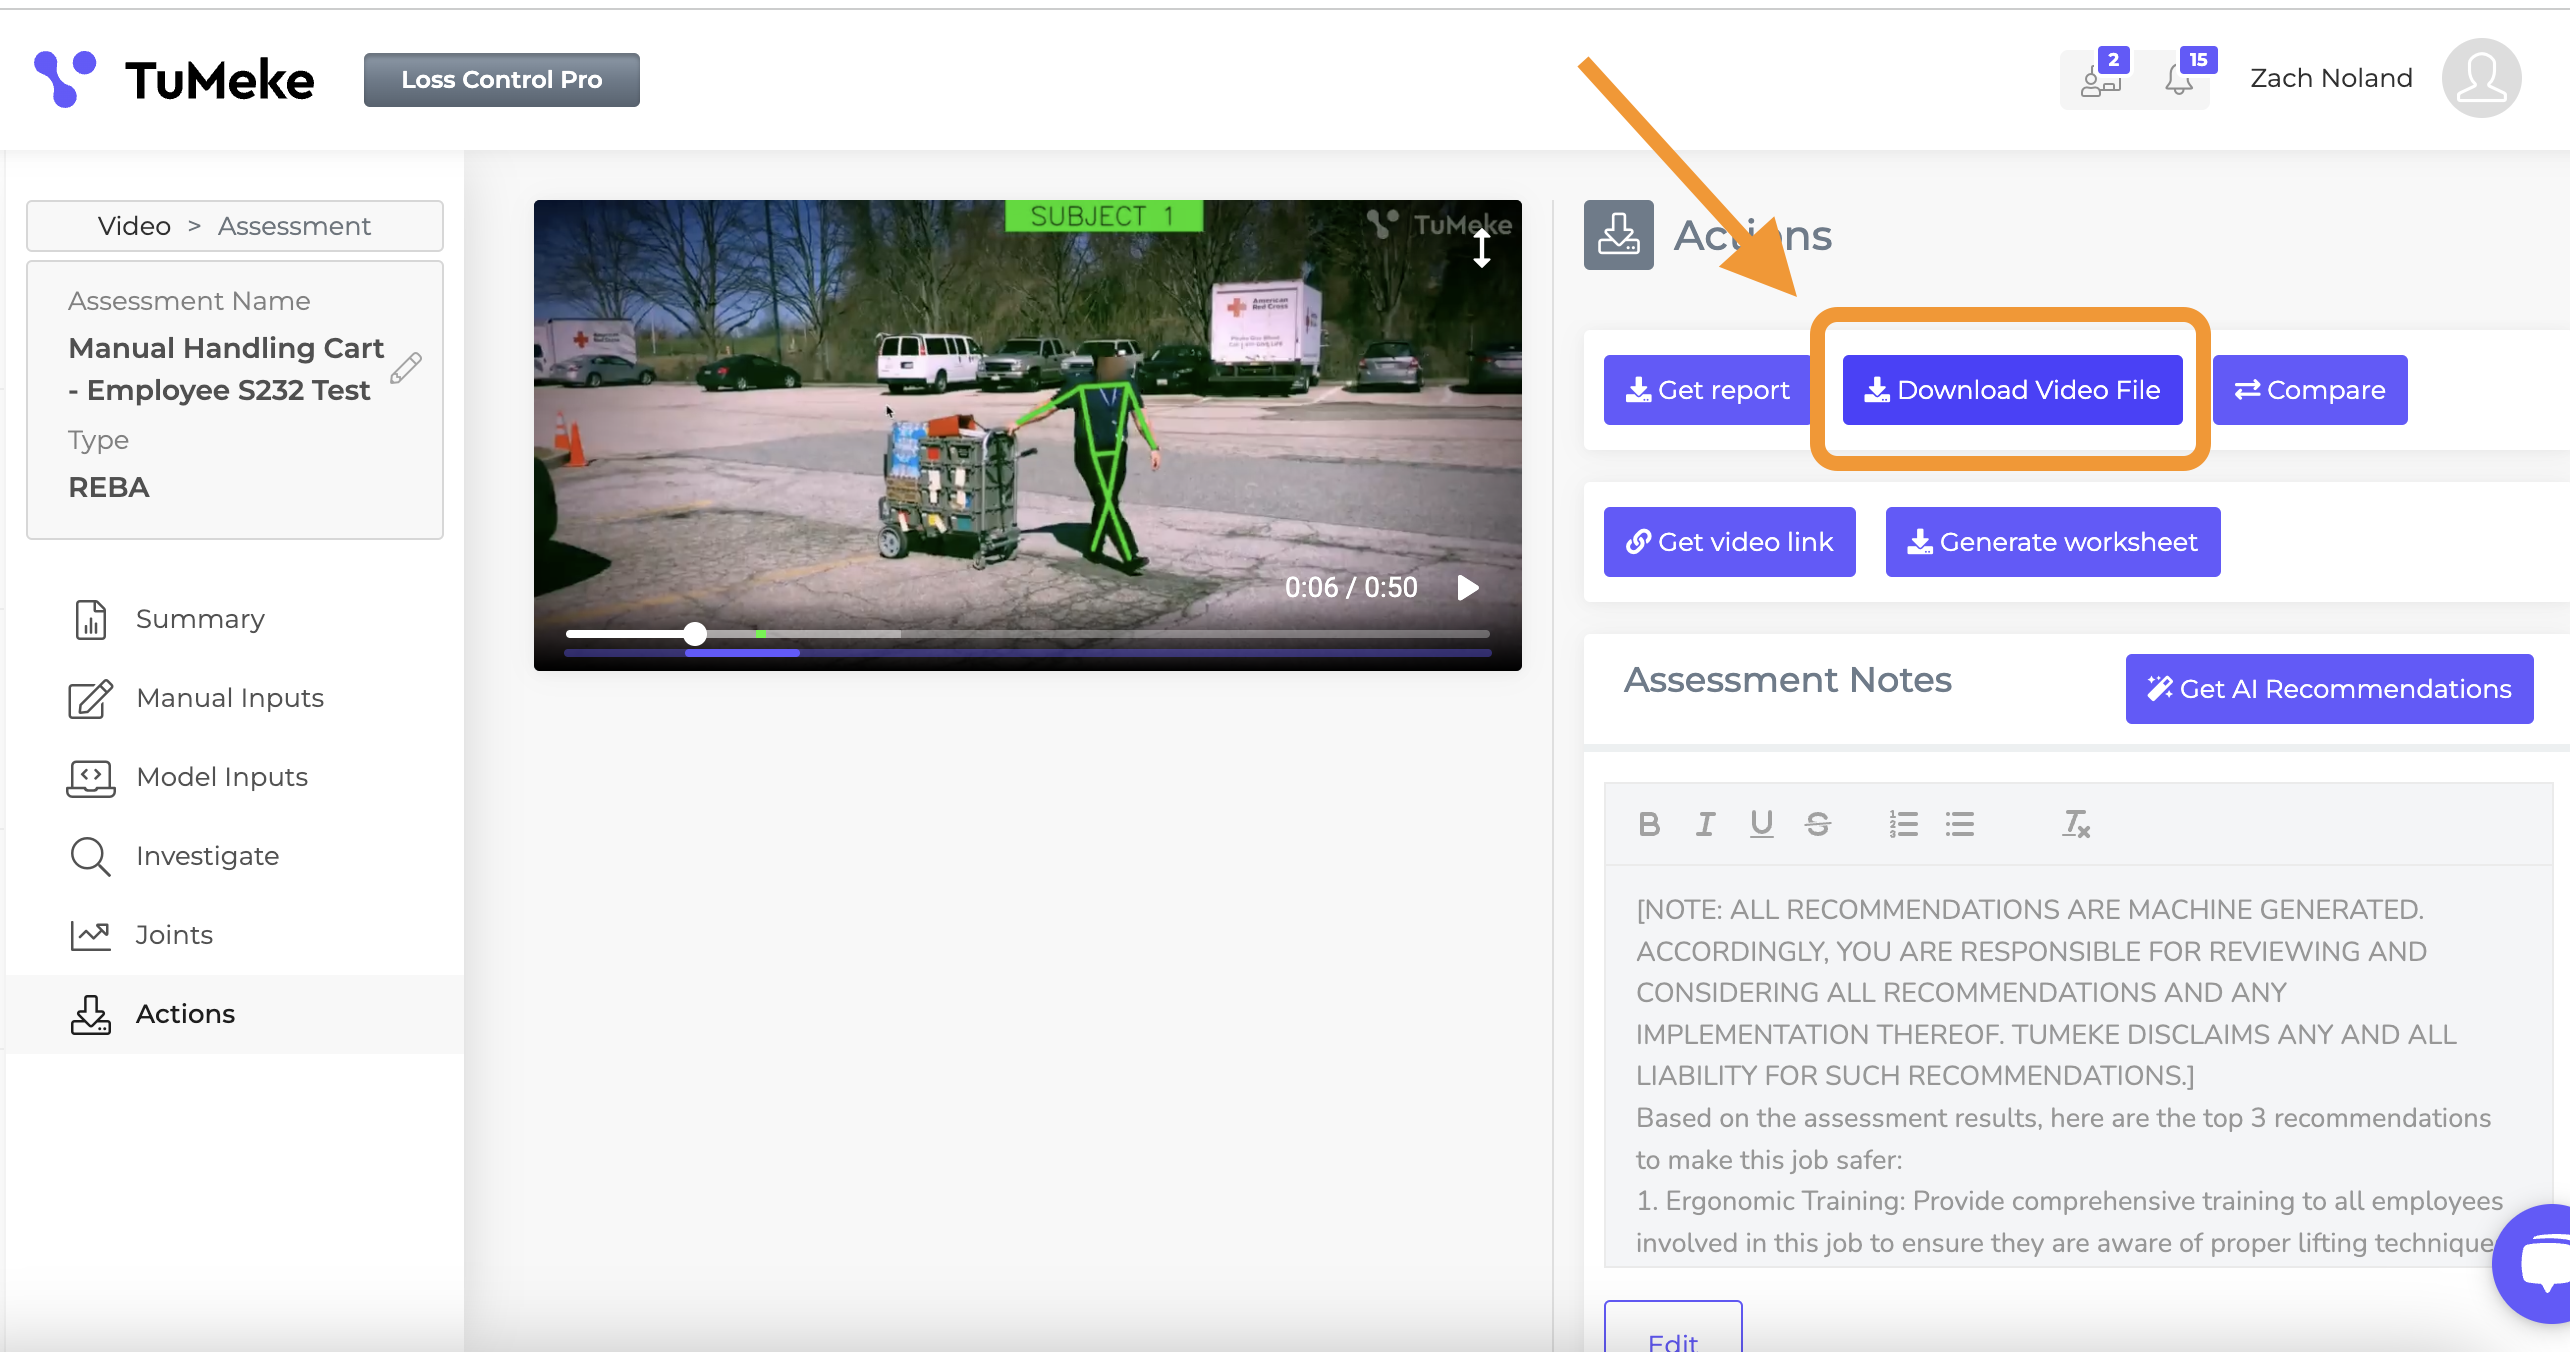
Task: Click the Joints line chart icon
Action: point(91,935)
